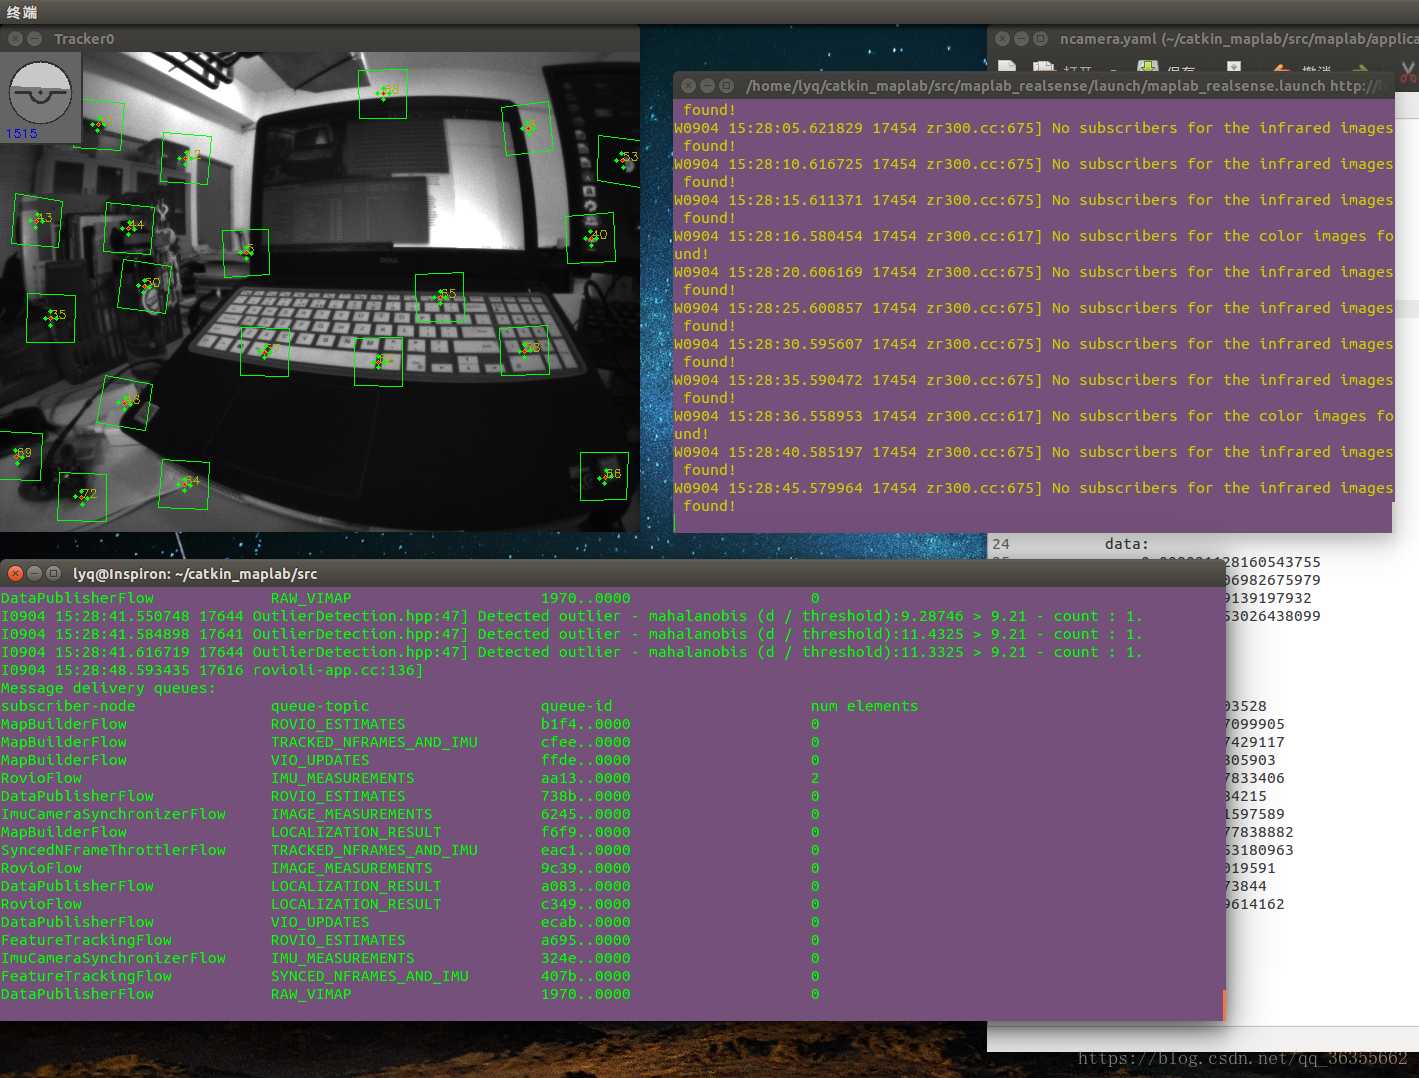Click queue-id 'ecab..0000'

tap(586, 922)
